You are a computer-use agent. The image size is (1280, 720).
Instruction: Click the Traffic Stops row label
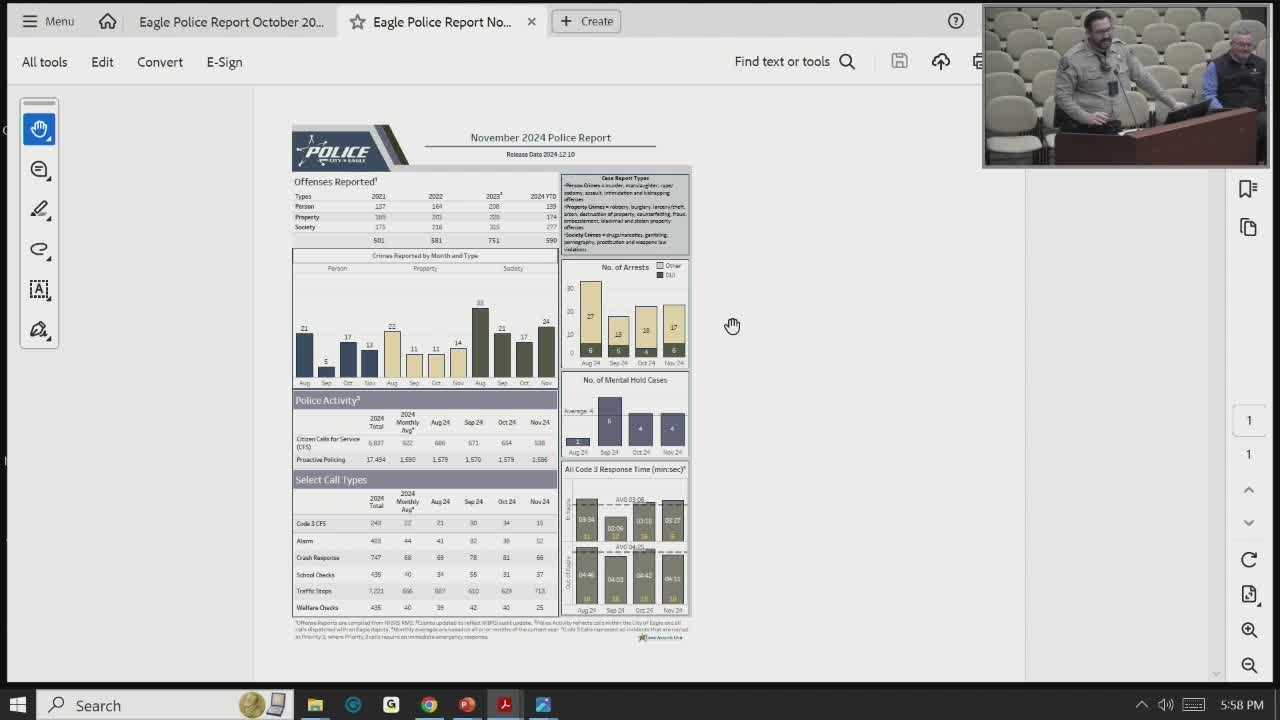[312, 591]
